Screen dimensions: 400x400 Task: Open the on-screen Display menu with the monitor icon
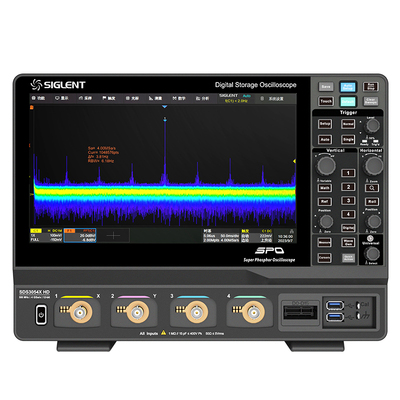[62, 98]
